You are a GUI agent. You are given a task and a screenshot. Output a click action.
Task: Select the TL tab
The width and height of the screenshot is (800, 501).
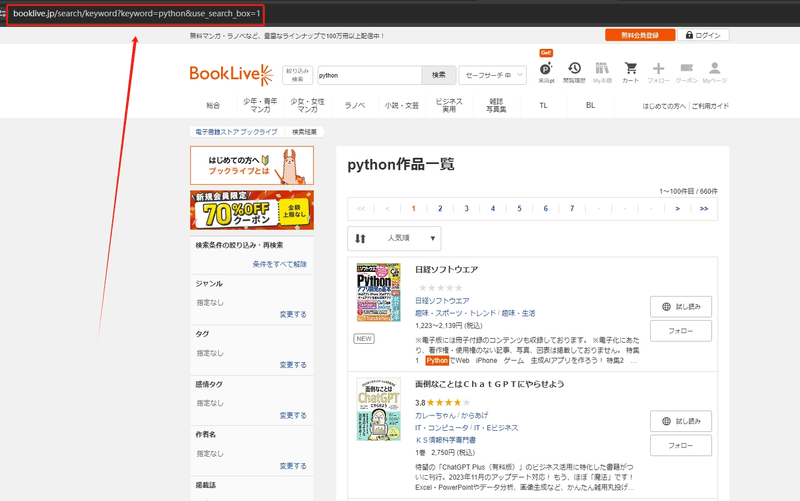[543, 106]
